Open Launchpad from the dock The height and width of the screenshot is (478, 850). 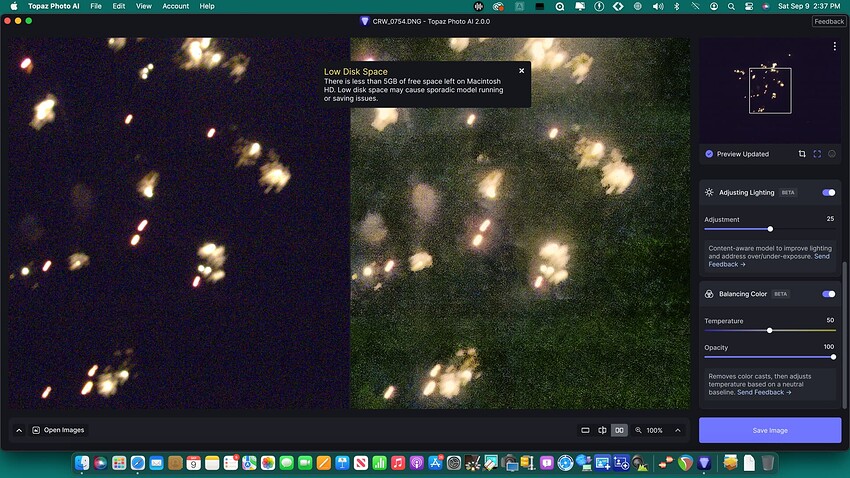click(119, 463)
